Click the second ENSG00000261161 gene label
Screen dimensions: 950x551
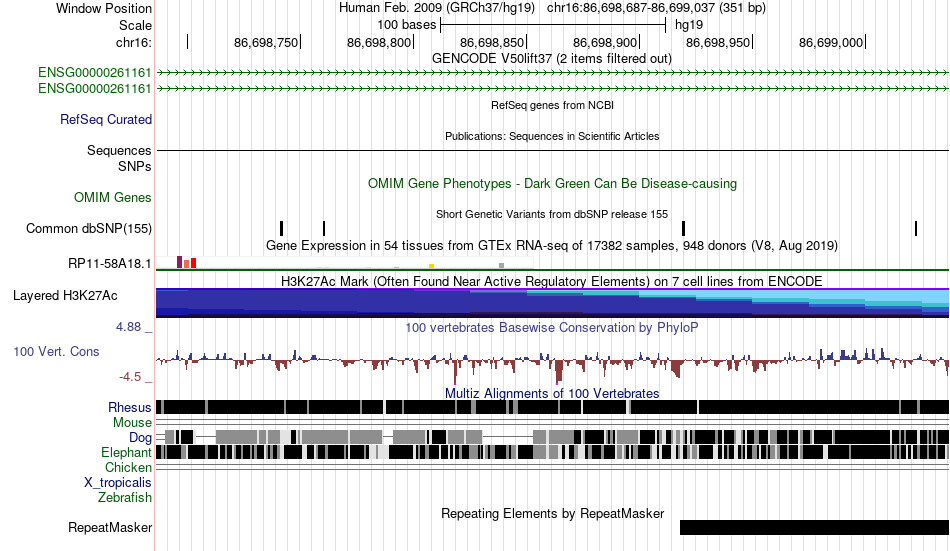click(95, 88)
